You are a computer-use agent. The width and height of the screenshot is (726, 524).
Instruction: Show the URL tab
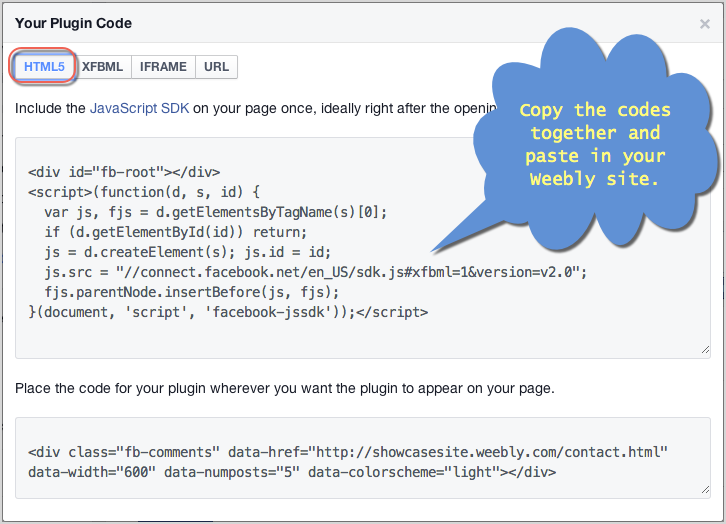coord(216,67)
